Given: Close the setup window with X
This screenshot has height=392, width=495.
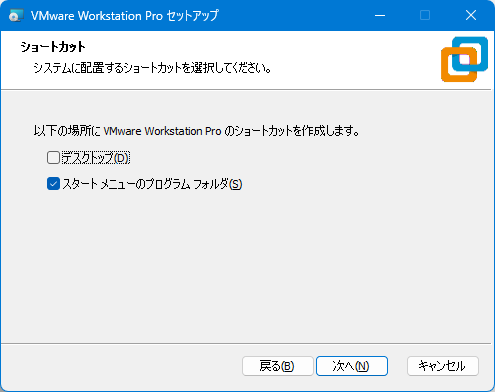Looking at the screenshot, I should point(471,15).
